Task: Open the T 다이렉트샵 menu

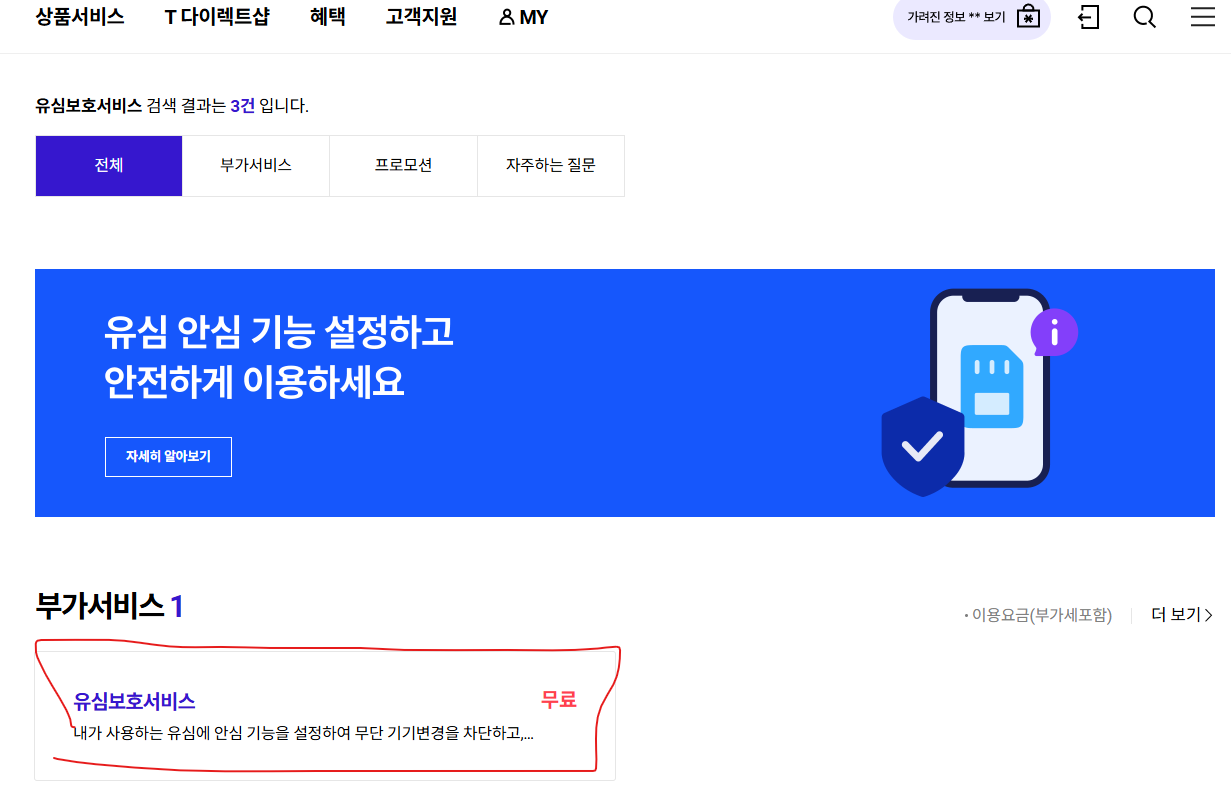Action: tap(216, 16)
